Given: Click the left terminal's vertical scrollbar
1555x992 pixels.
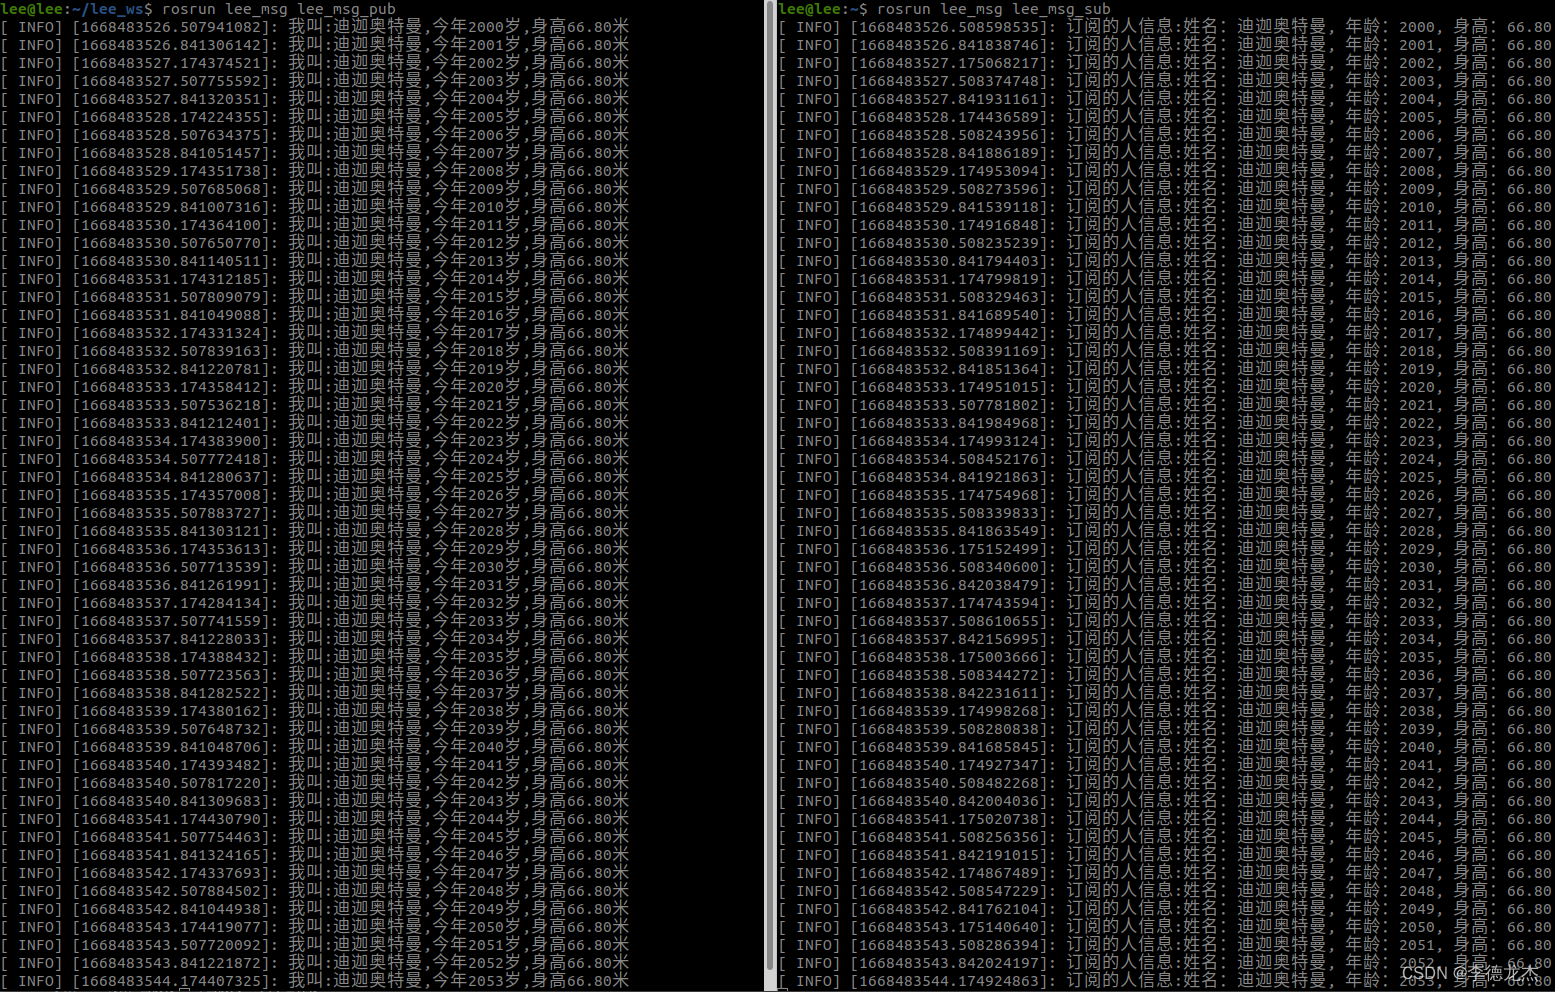Looking at the screenshot, I should [769, 485].
